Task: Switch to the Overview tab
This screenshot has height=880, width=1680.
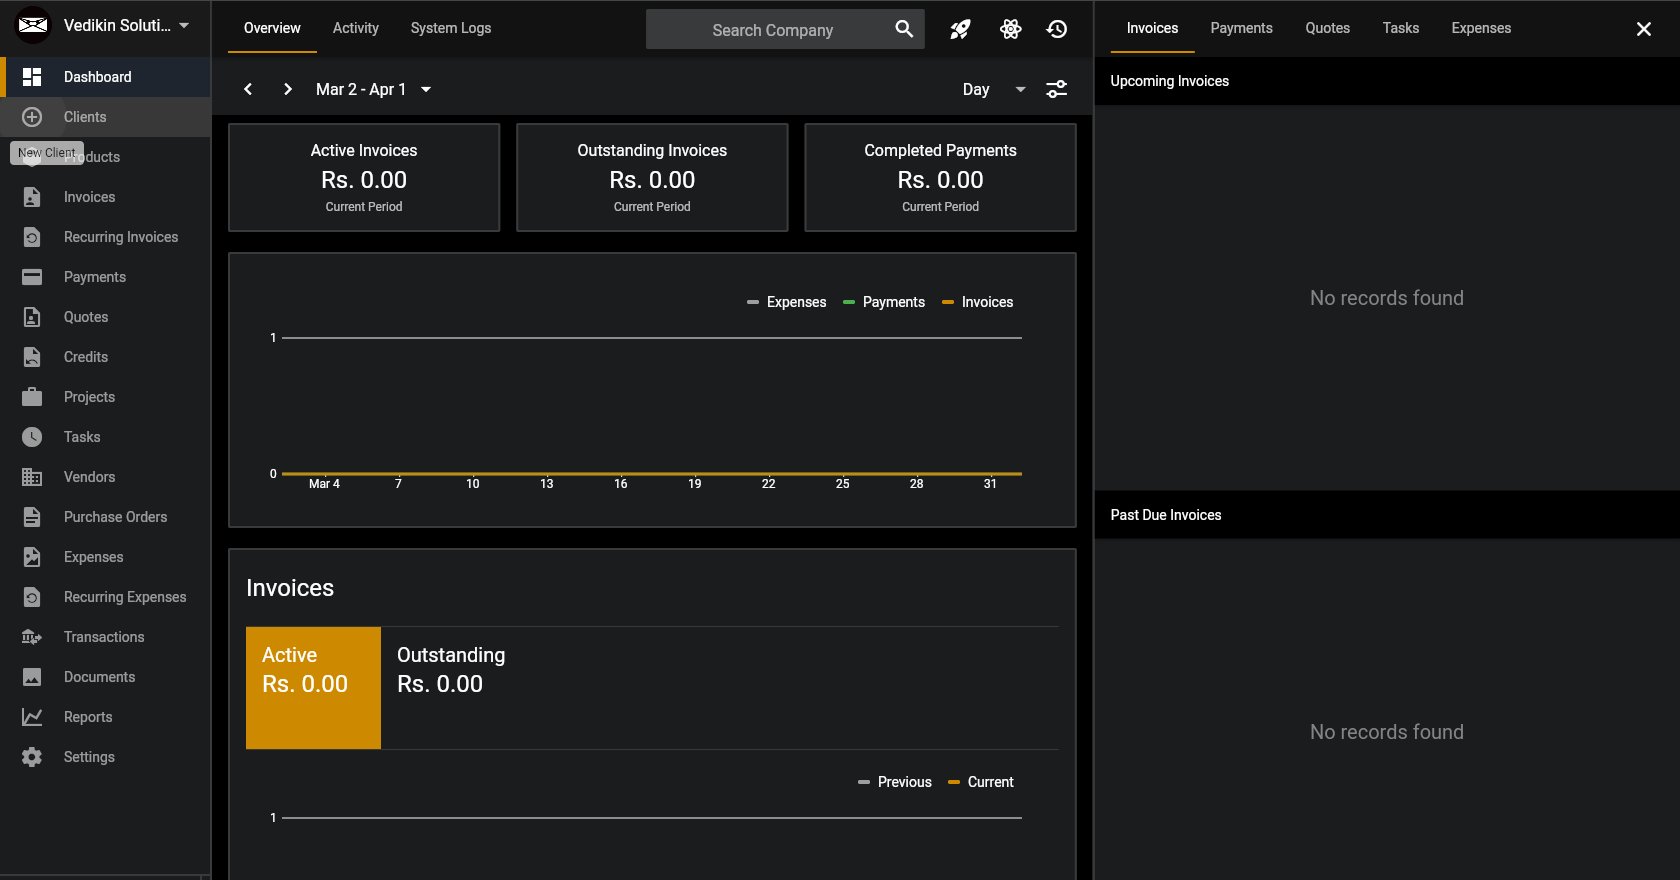Action: click(x=272, y=28)
